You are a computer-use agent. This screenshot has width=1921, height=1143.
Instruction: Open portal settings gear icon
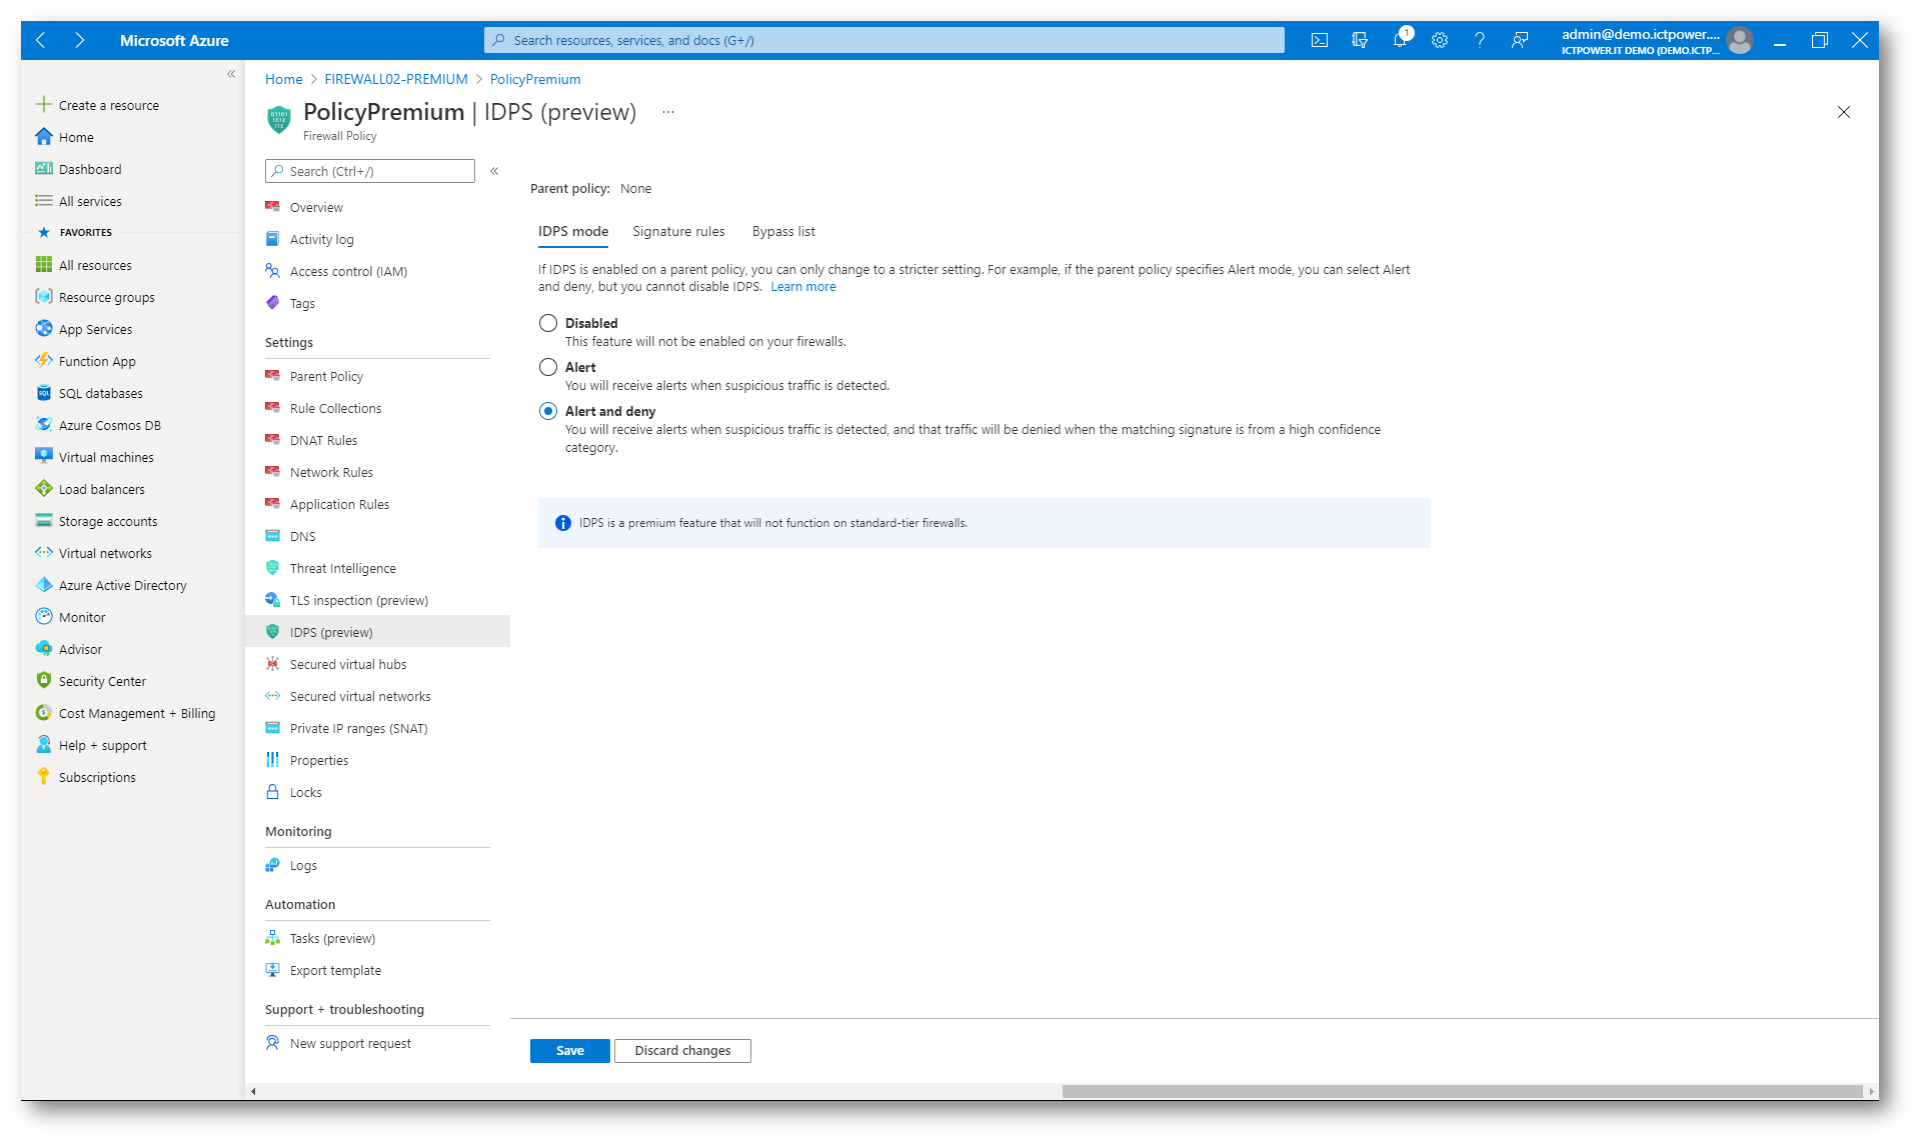(x=1439, y=40)
